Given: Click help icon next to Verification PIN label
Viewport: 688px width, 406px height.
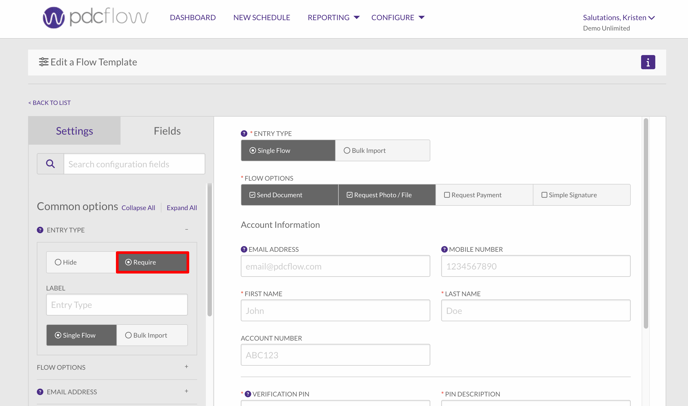Looking at the screenshot, I should click(247, 394).
